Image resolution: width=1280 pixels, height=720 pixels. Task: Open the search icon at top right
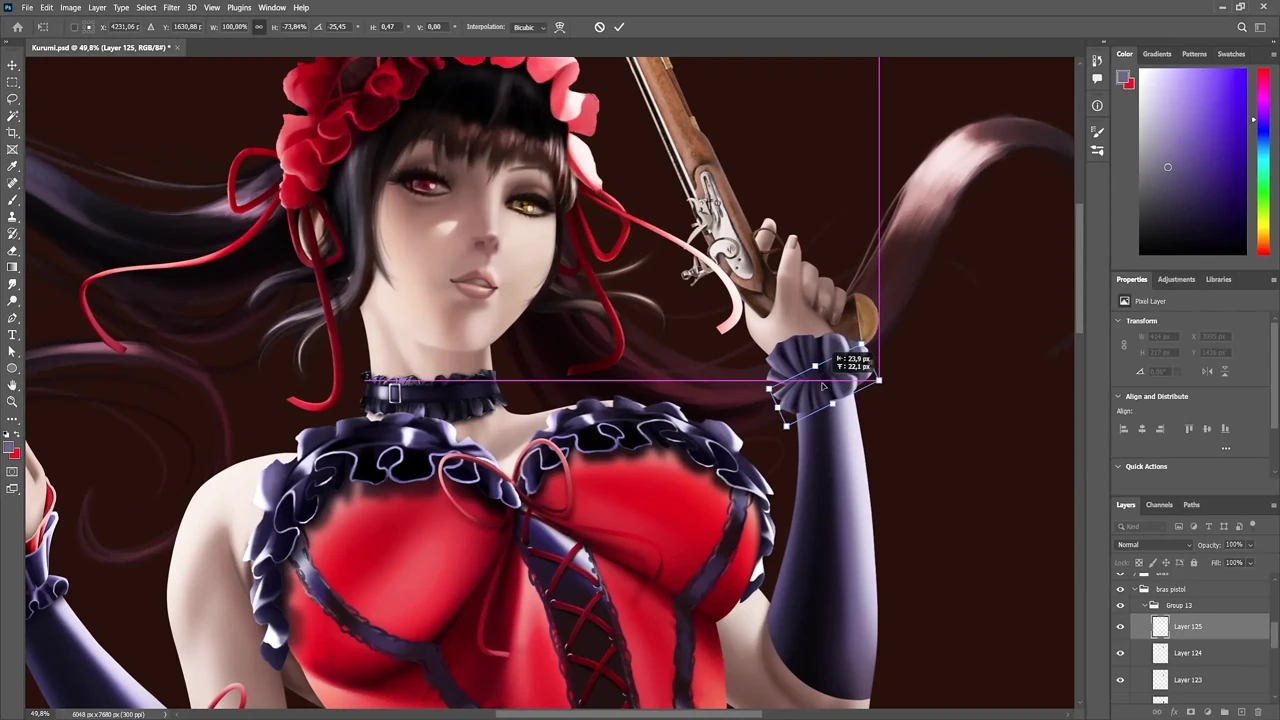coord(1242,27)
